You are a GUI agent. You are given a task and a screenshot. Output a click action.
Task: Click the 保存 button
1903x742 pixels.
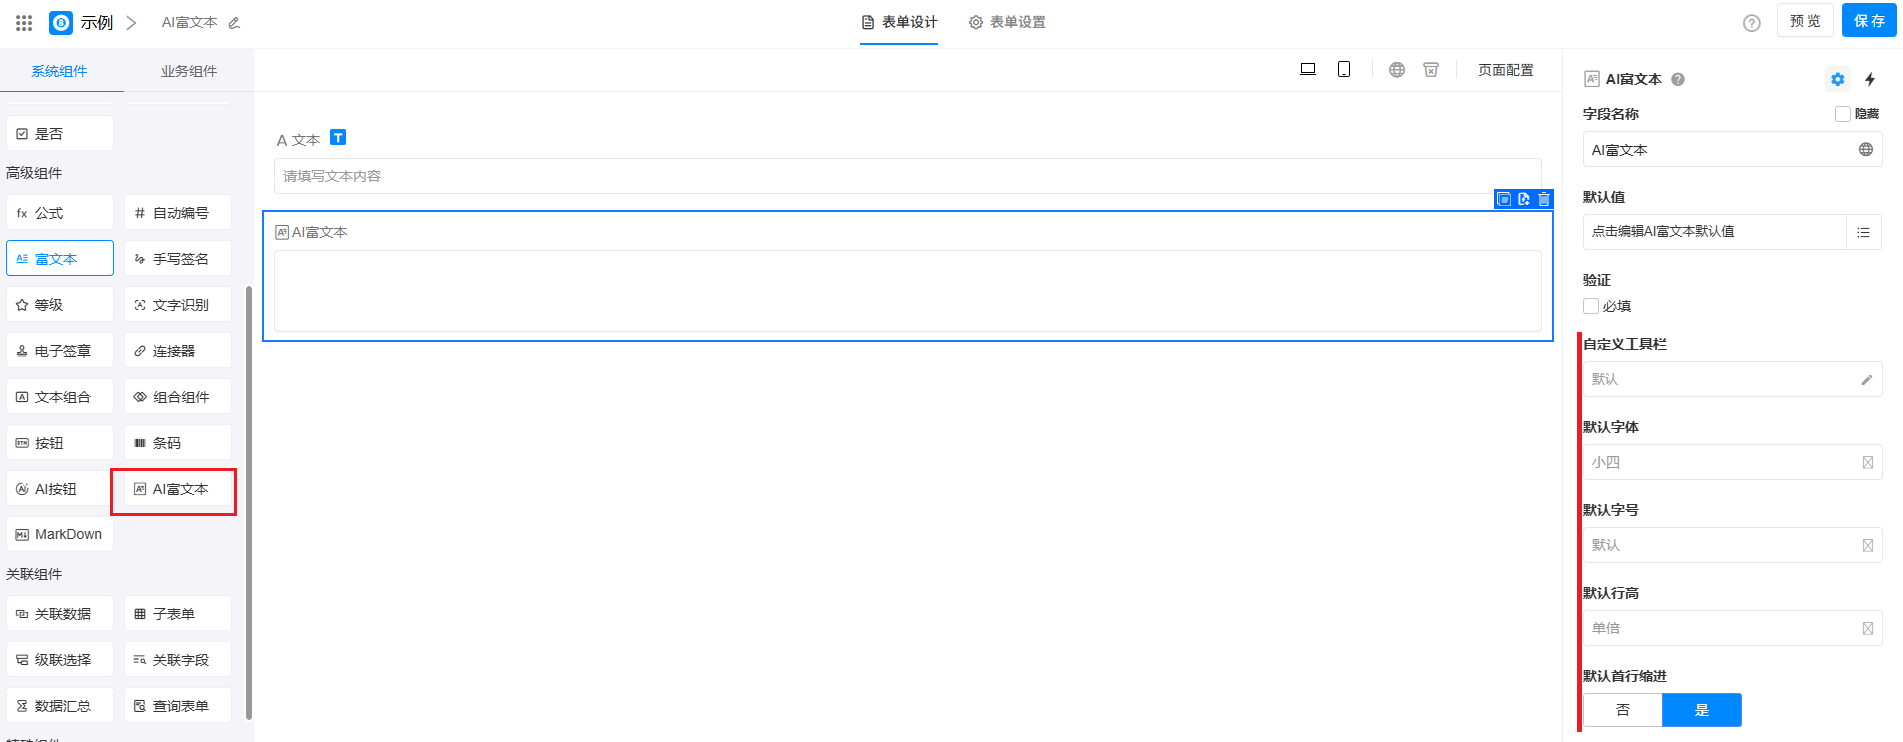1868,21
